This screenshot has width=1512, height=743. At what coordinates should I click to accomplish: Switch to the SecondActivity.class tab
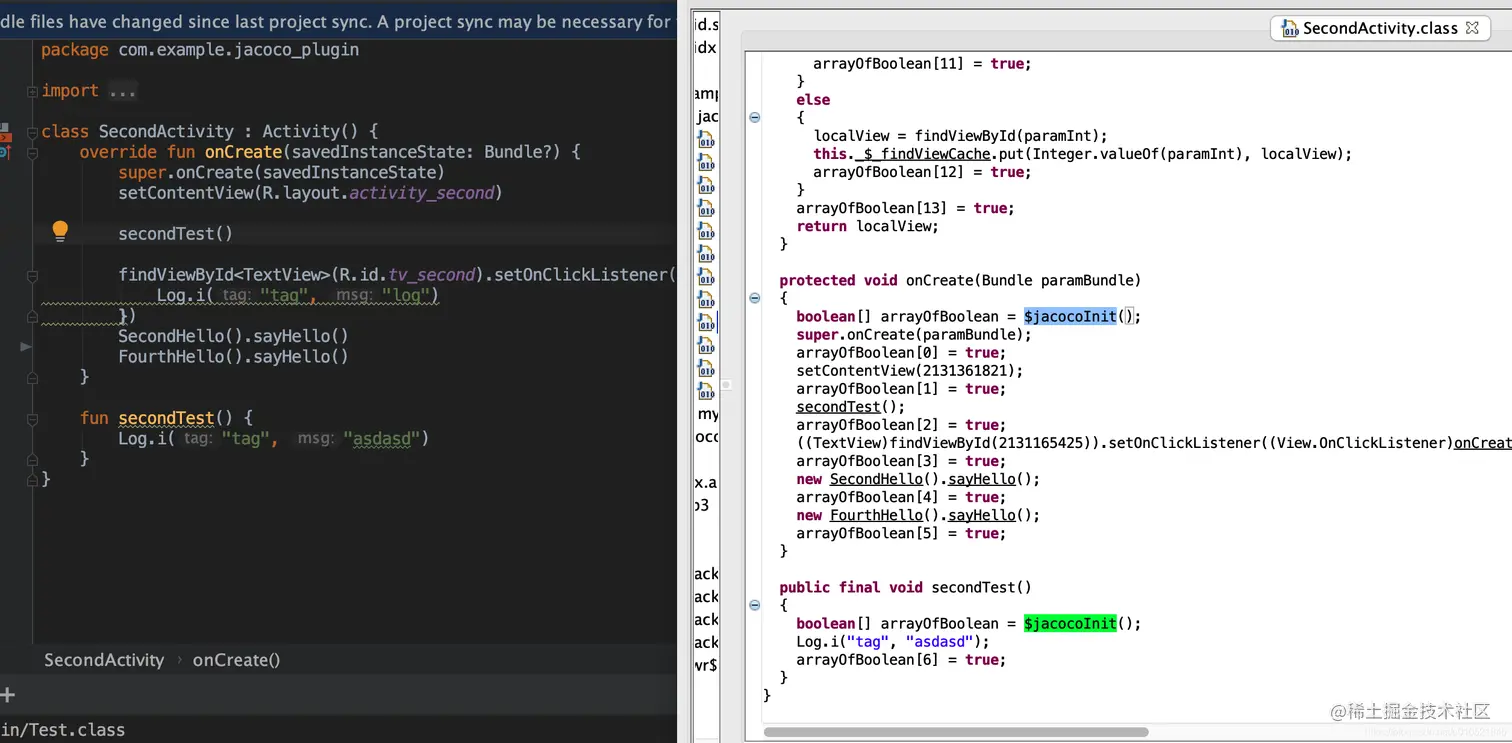coord(1380,29)
